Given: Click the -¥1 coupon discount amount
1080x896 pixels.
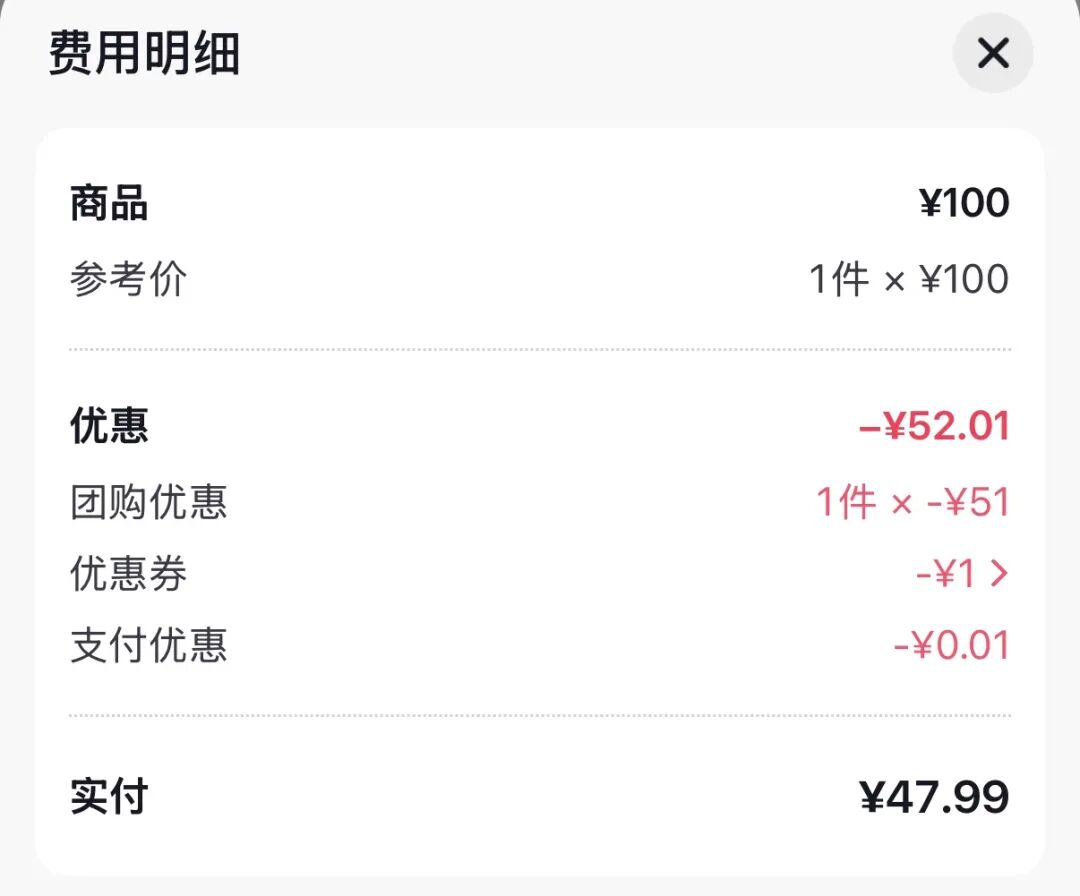Looking at the screenshot, I should (946, 574).
